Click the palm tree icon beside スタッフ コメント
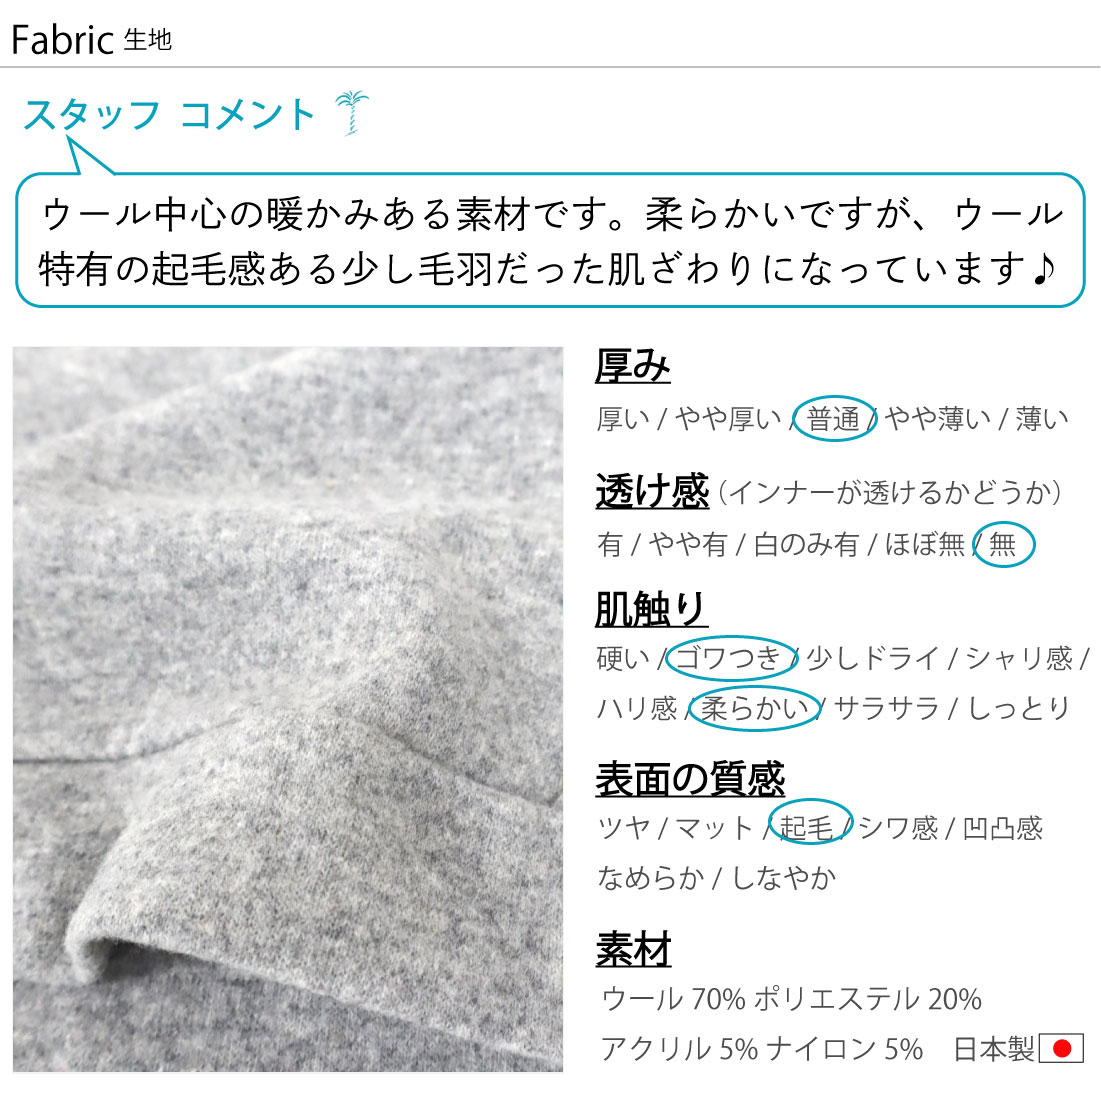Viewport: 1101px width, 1101px height. point(352,112)
